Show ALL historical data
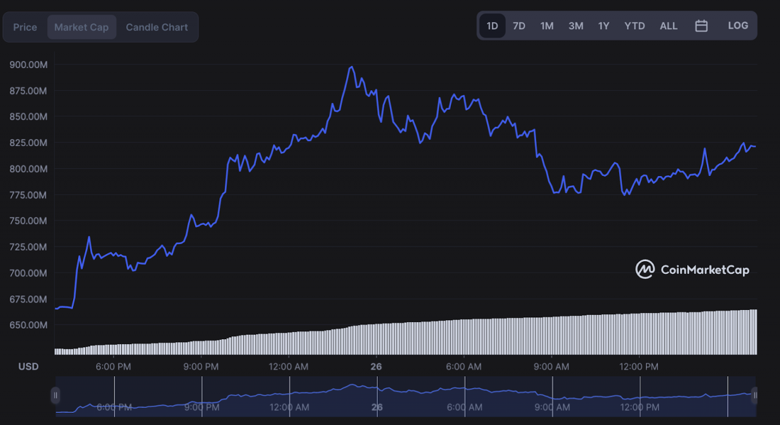 point(668,26)
